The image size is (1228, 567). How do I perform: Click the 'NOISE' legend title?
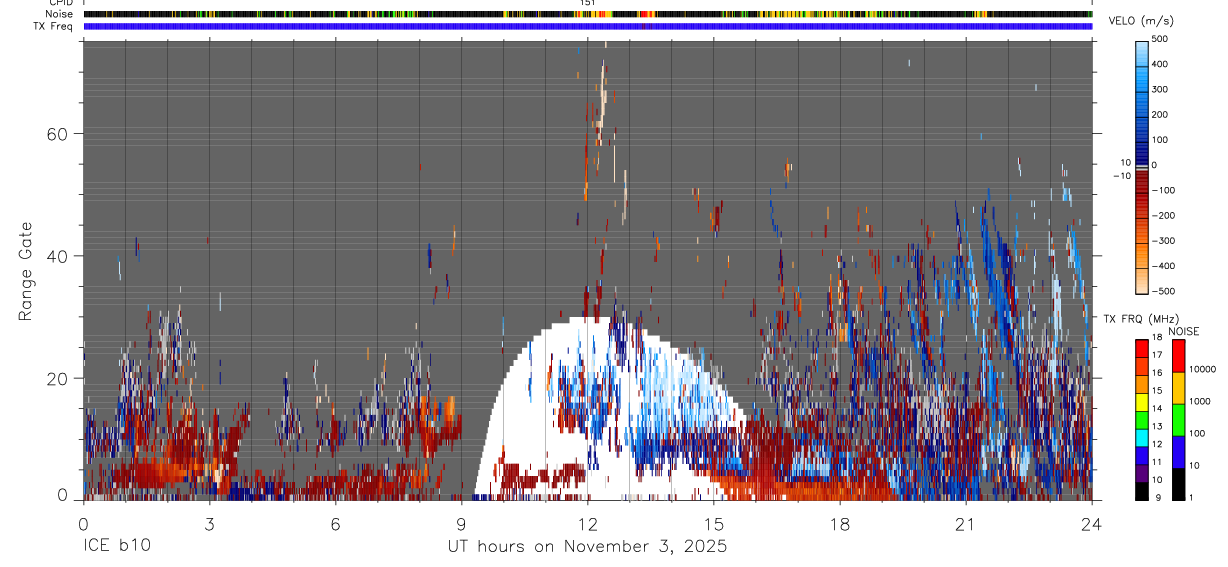(1183, 331)
